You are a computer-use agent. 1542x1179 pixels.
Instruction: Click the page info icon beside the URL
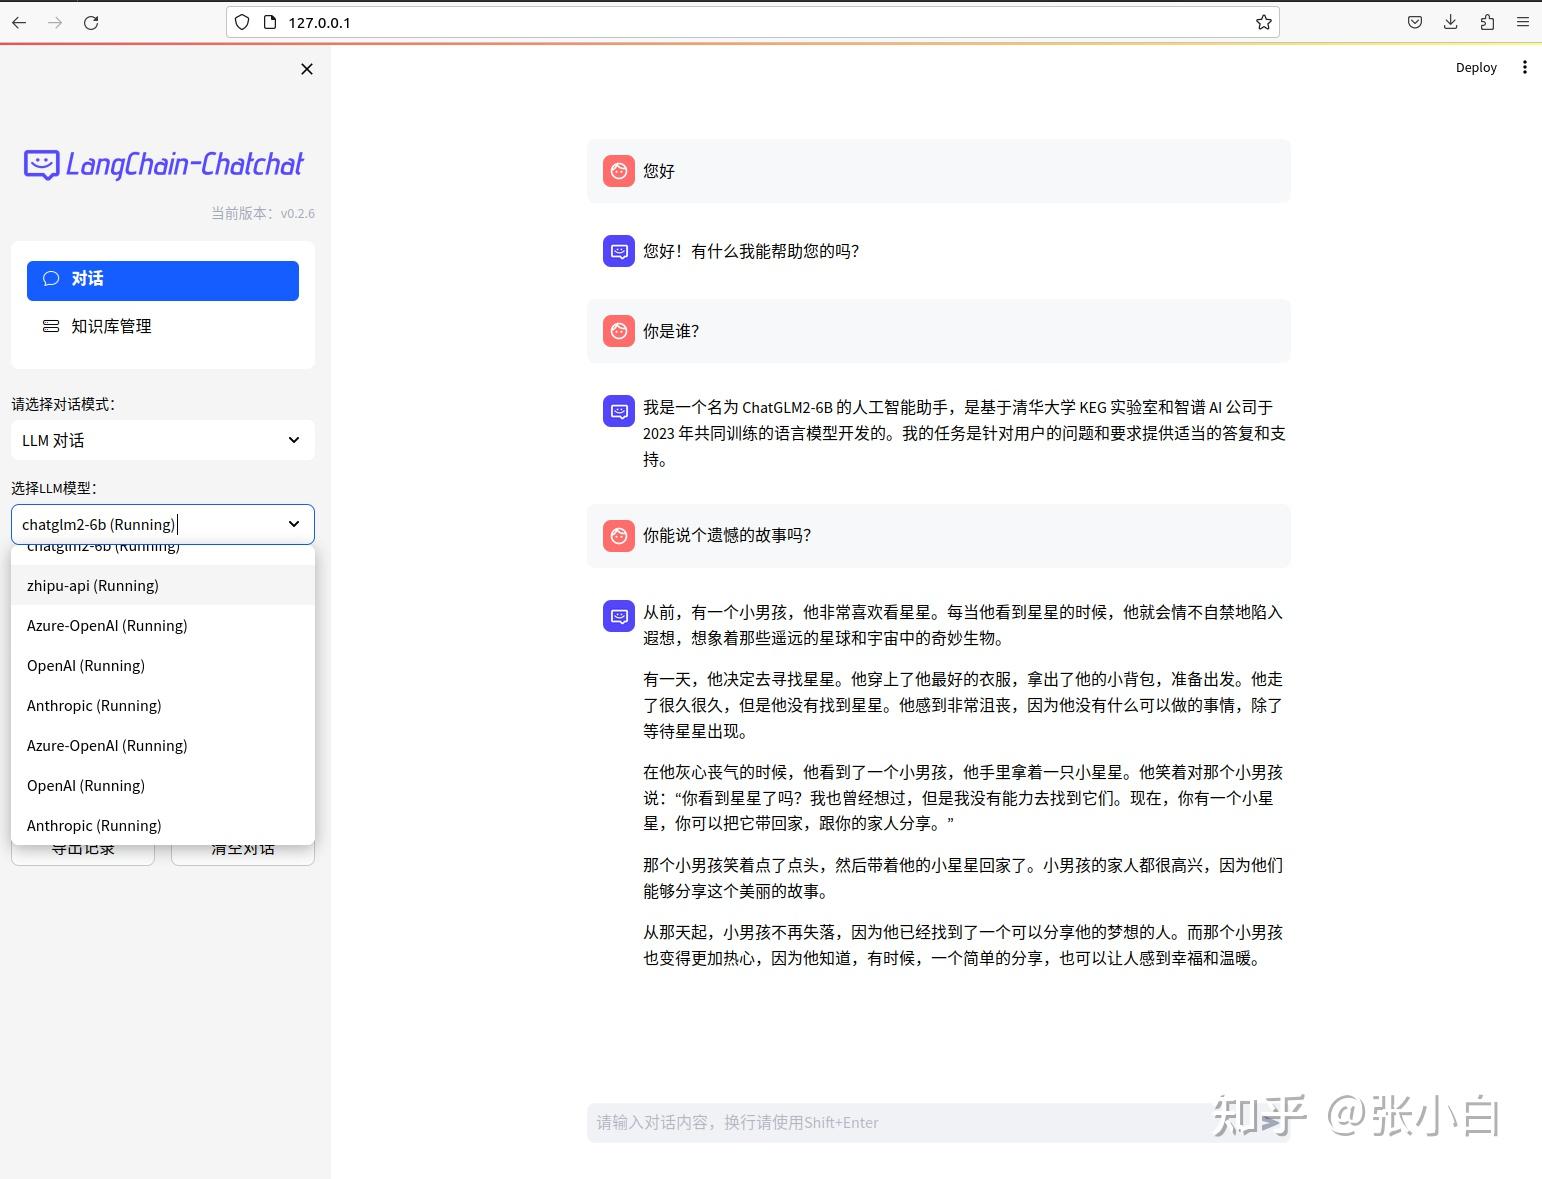269,22
